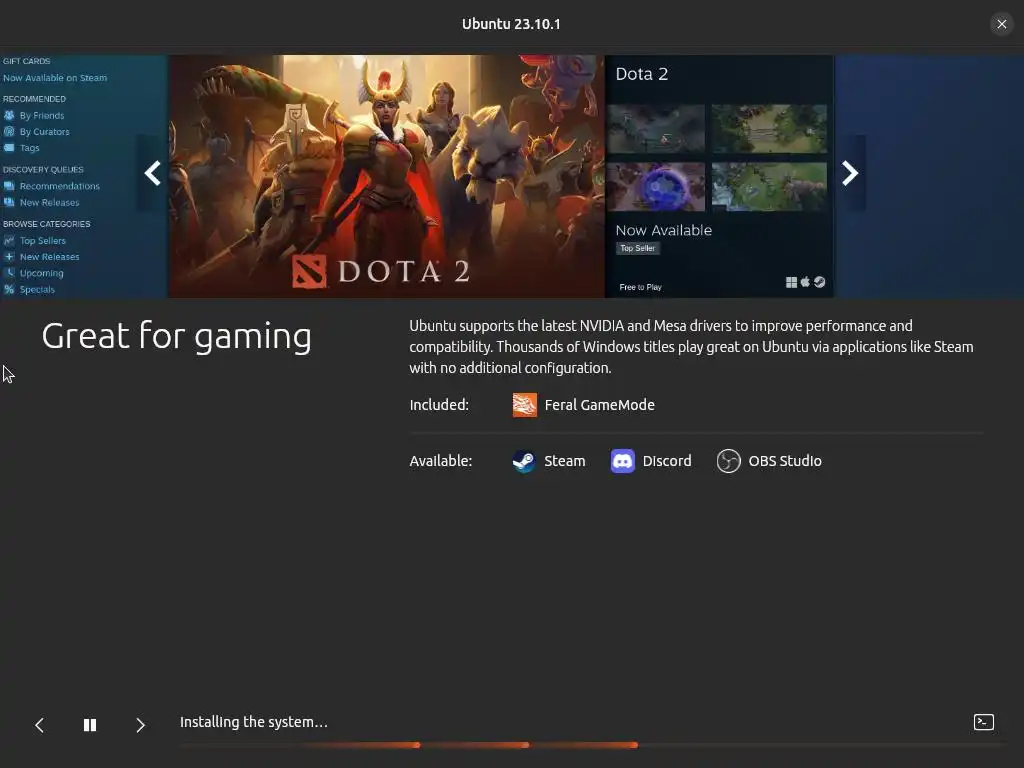Screen dimensions: 1024x768
Task: Open New Releases under Discovery Queues
Action: pyautogui.click(x=50, y=202)
